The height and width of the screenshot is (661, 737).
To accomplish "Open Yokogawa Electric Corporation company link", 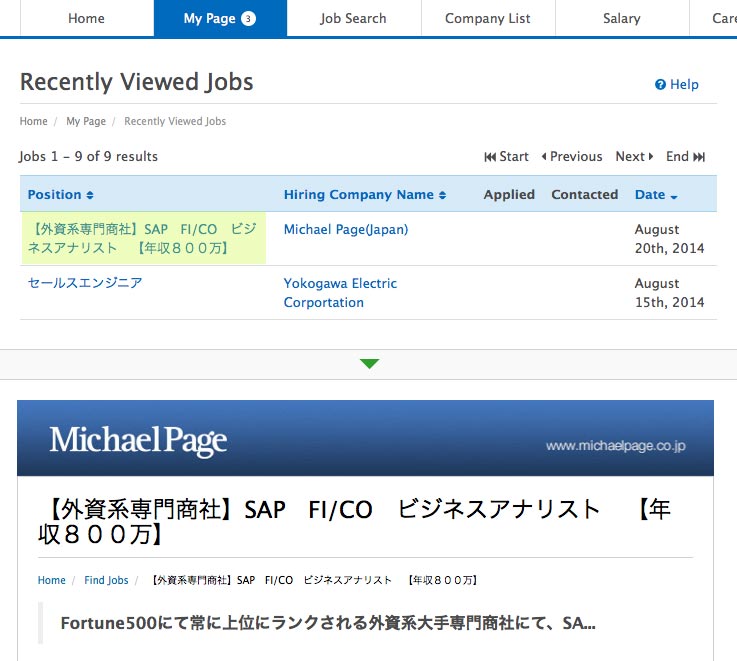I will pyautogui.click(x=340, y=292).
